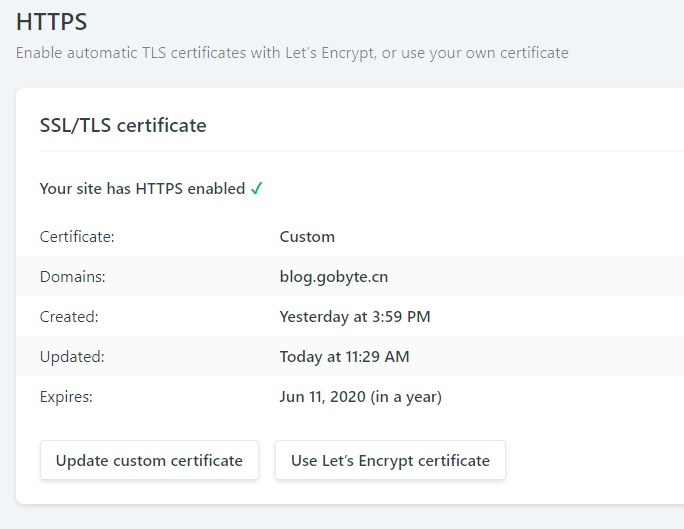This screenshot has width=684, height=529.
Task: Click the SSL/TLS certificate card title
Action: coord(123,125)
